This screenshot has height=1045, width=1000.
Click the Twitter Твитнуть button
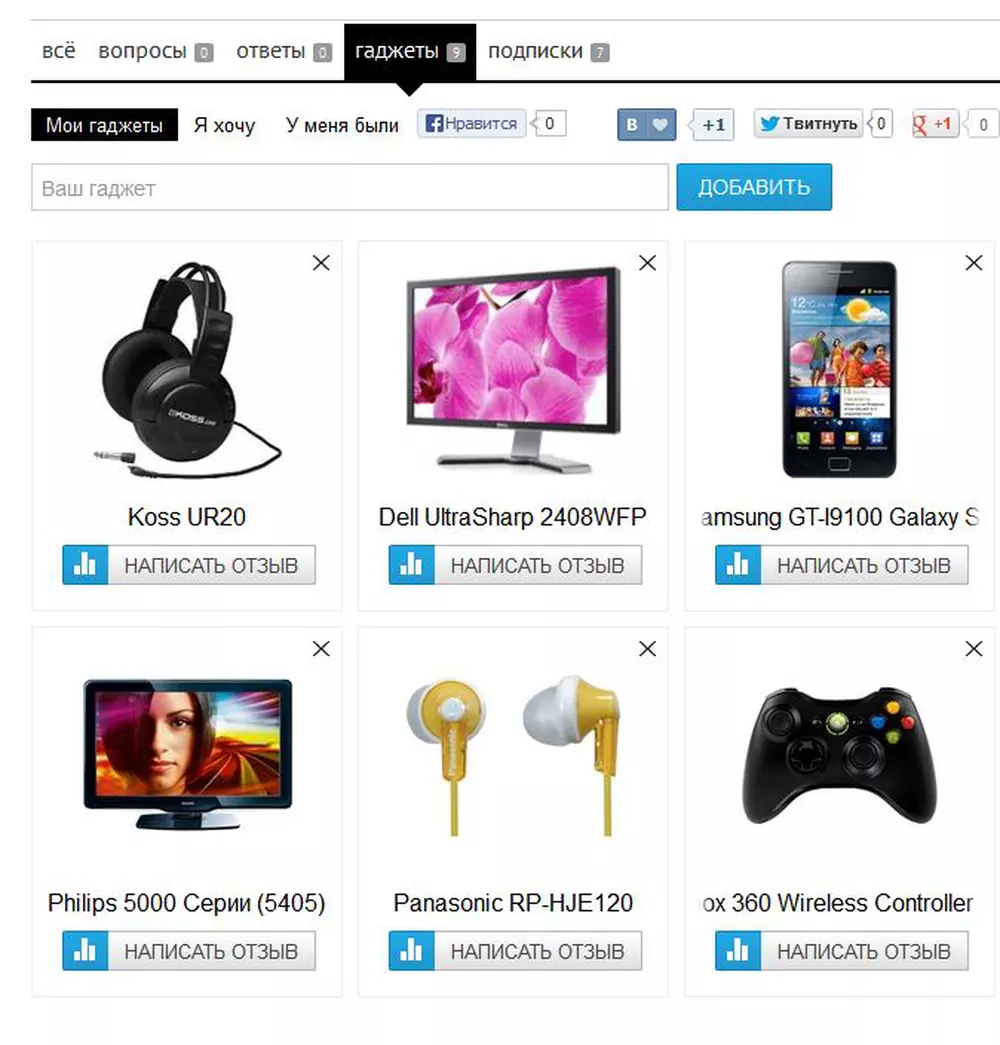[808, 123]
